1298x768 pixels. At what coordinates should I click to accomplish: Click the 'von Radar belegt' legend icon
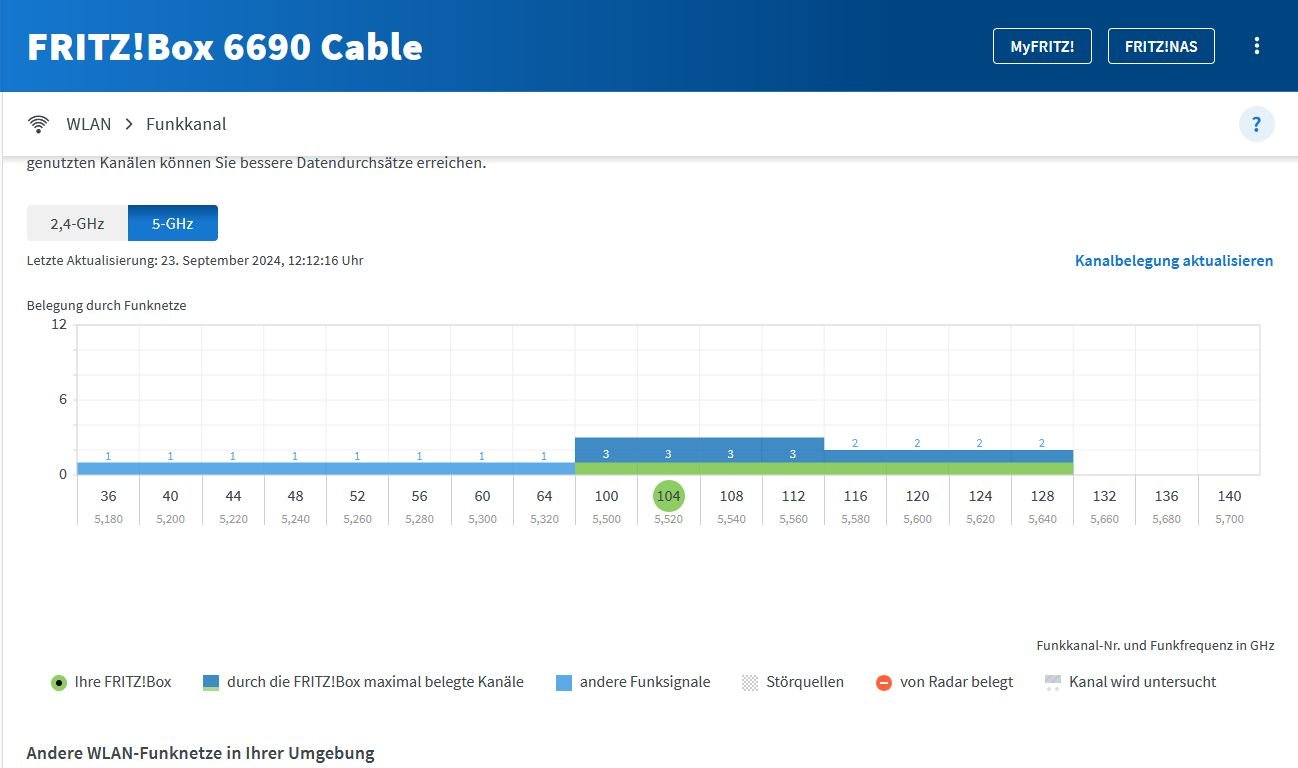pyautogui.click(x=883, y=683)
